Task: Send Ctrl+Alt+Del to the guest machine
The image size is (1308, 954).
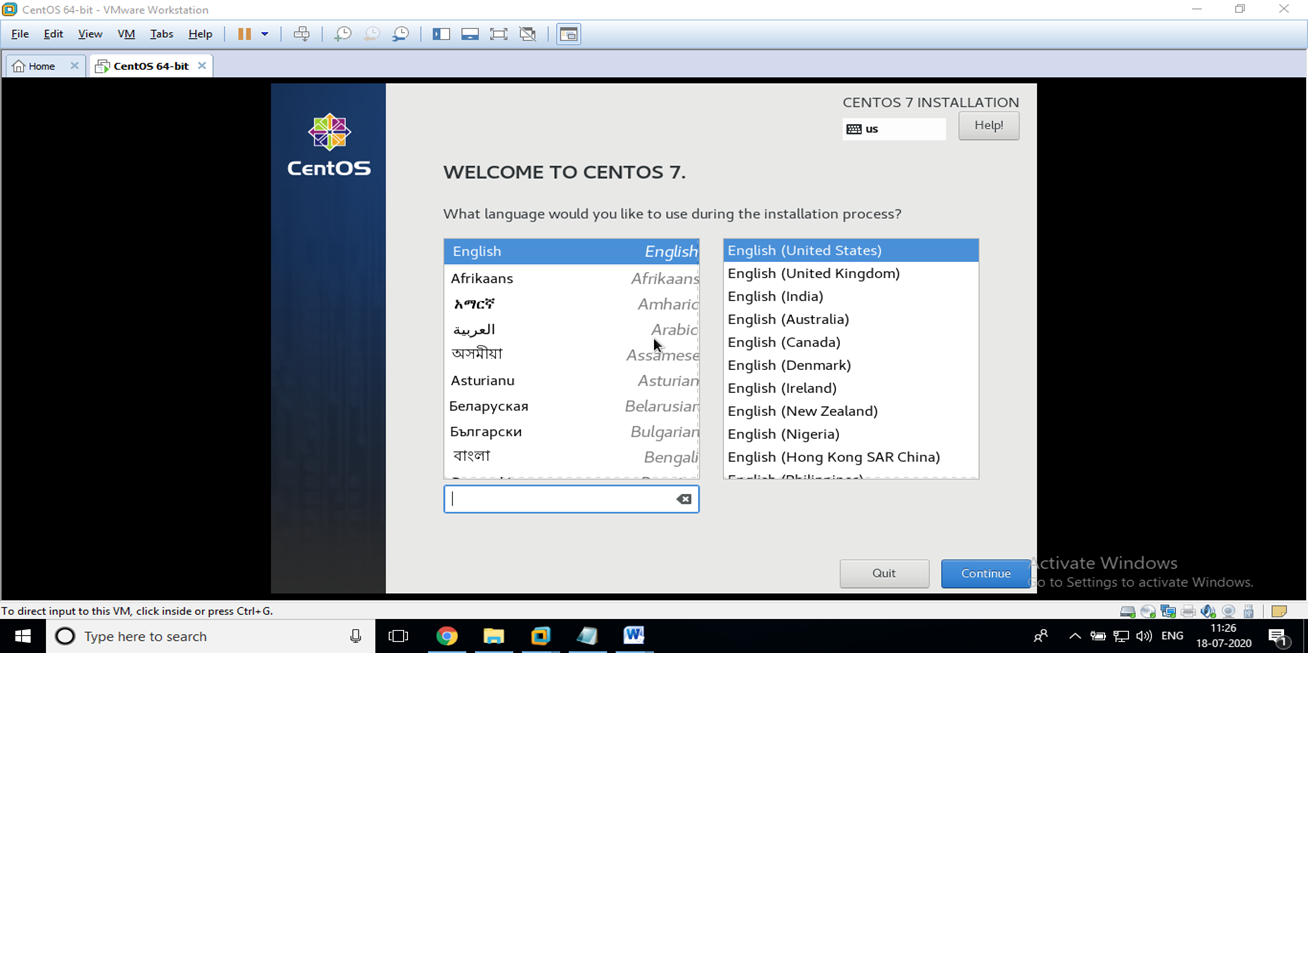Action: (x=301, y=33)
